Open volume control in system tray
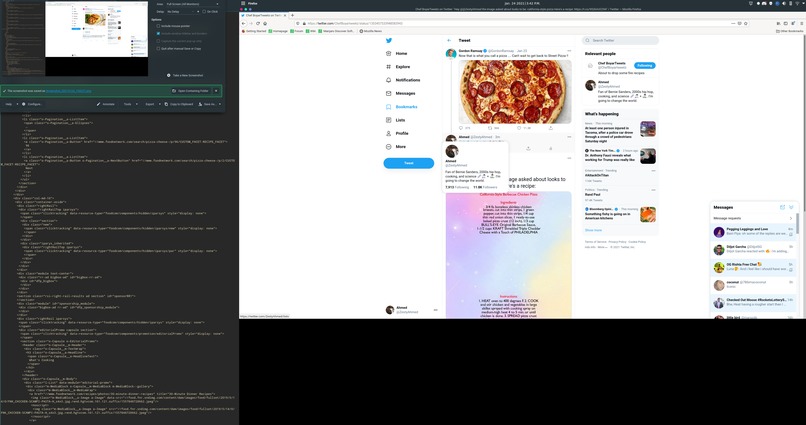The height and width of the screenshot is (425, 806). [783, 3]
